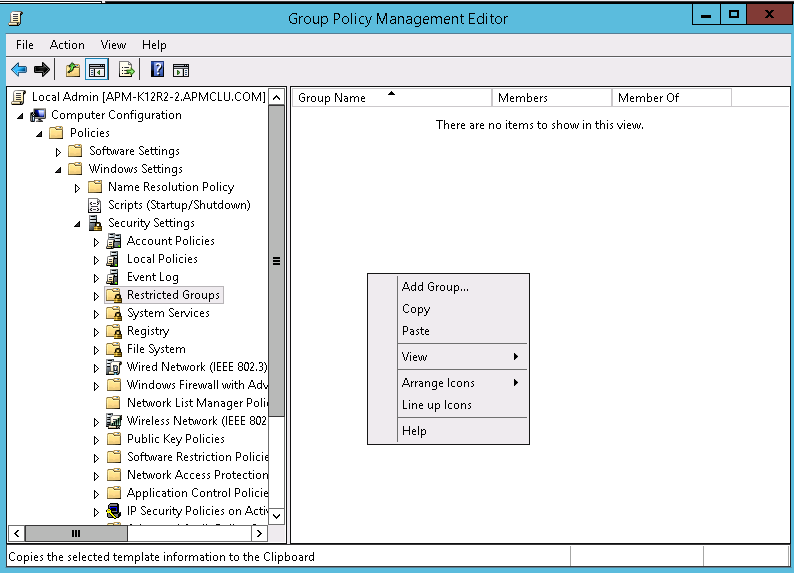794x573 pixels.
Task: Choose Add Group... from context menu
Action: pyautogui.click(x=435, y=287)
